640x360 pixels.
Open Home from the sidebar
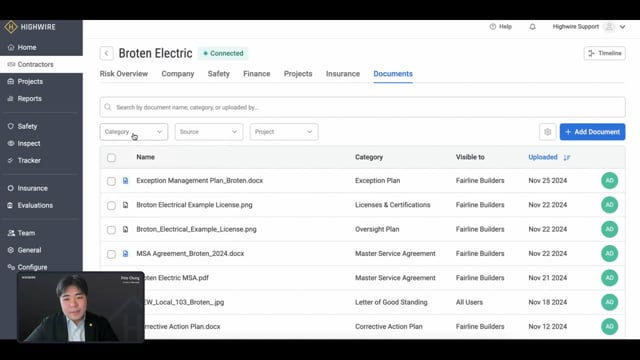click(27, 47)
